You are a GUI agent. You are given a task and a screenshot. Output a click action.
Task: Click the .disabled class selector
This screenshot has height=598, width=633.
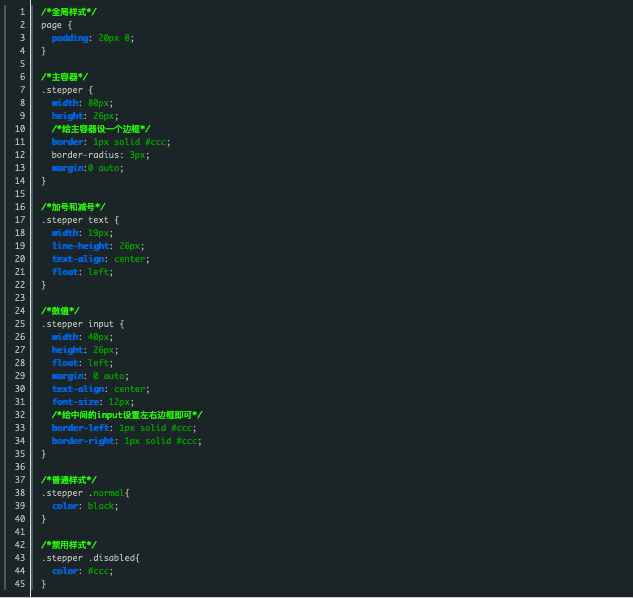click(113, 557)
